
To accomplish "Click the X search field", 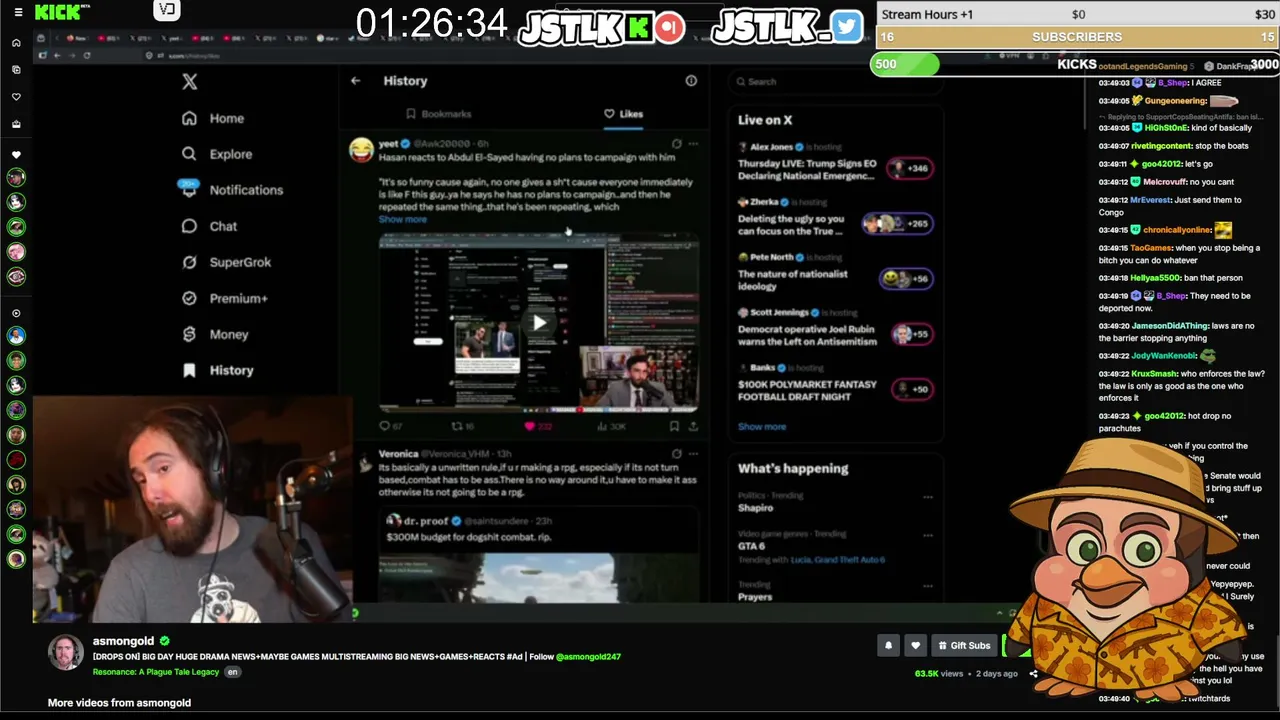I will point(835,82).
